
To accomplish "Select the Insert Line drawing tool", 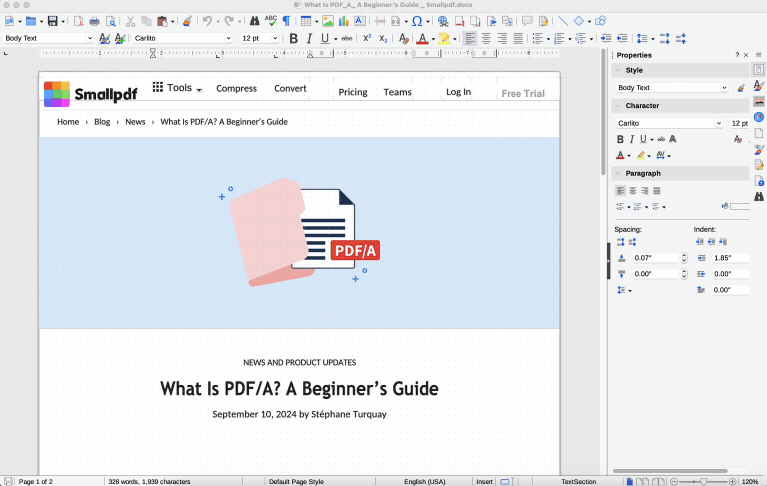I will (x=563, y=21).
